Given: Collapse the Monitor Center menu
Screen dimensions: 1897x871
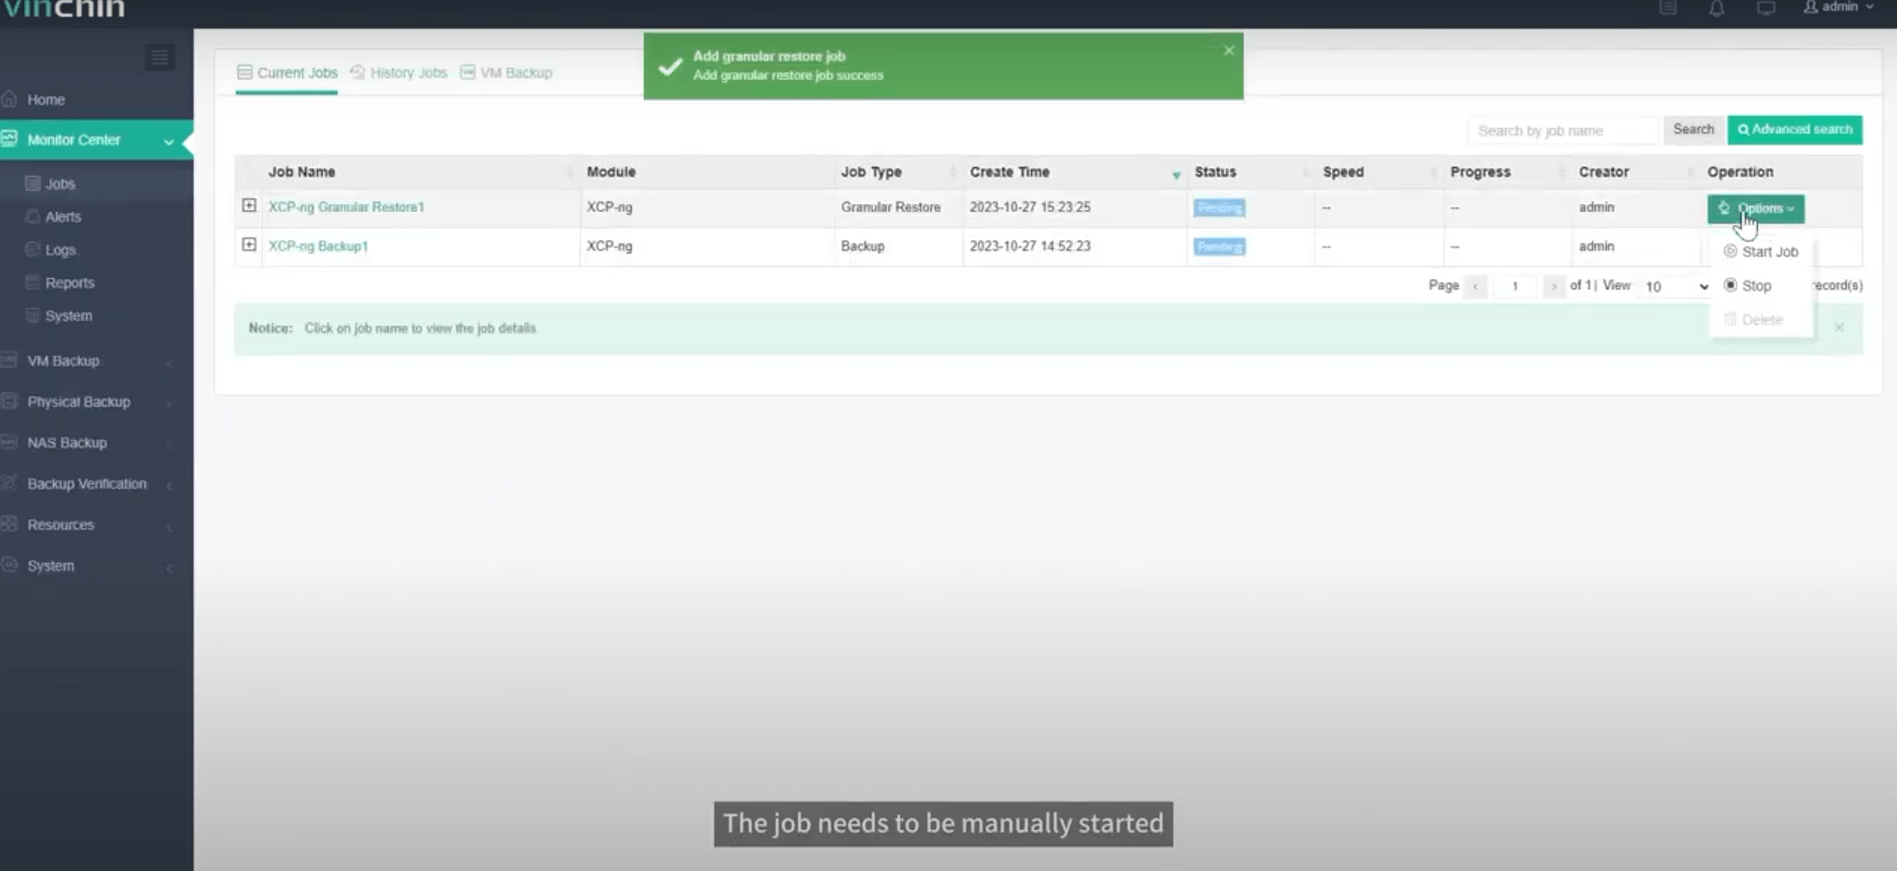Looking at the screenshot, I should pyautogui.click(x=96, y=140).
